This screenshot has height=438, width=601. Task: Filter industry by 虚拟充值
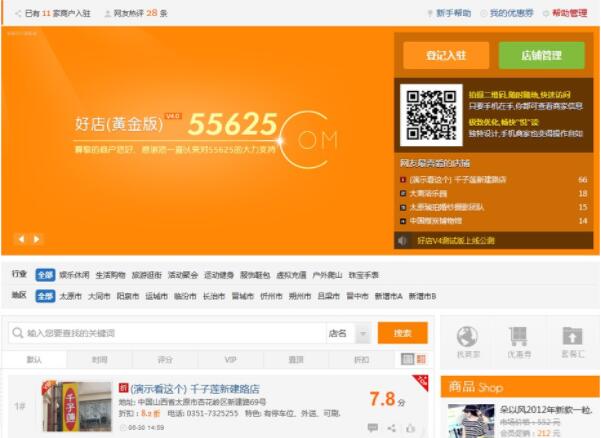pos(291,275)
